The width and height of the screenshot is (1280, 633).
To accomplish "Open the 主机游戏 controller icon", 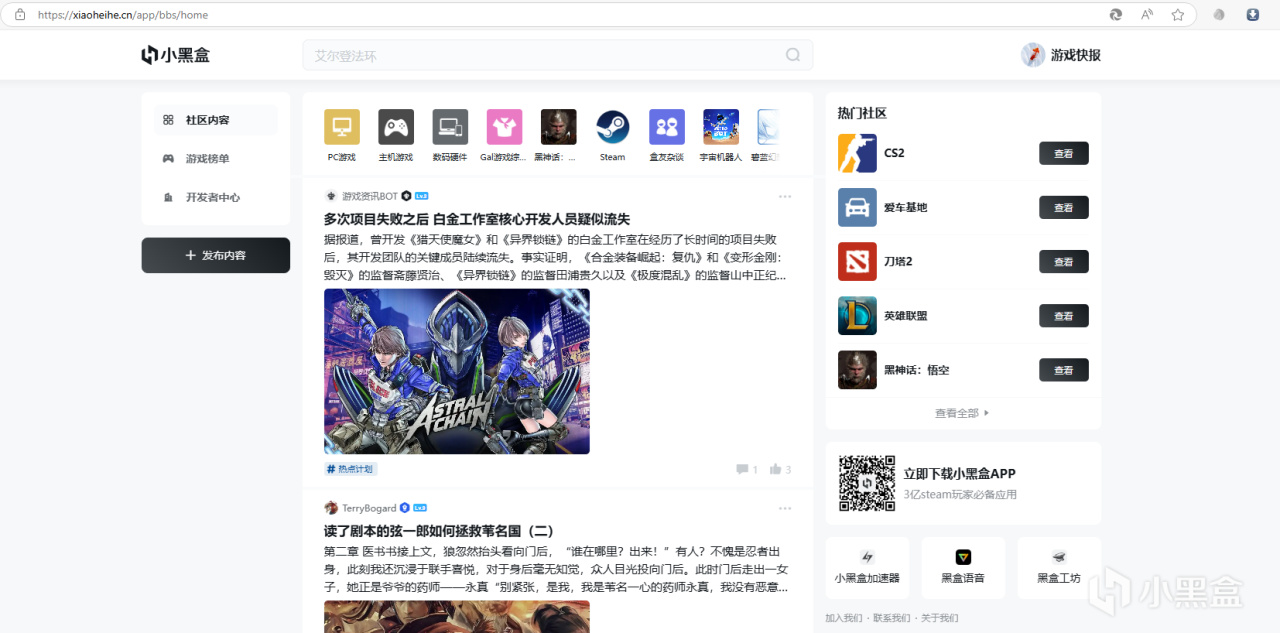I will click(x=396, y=127).
